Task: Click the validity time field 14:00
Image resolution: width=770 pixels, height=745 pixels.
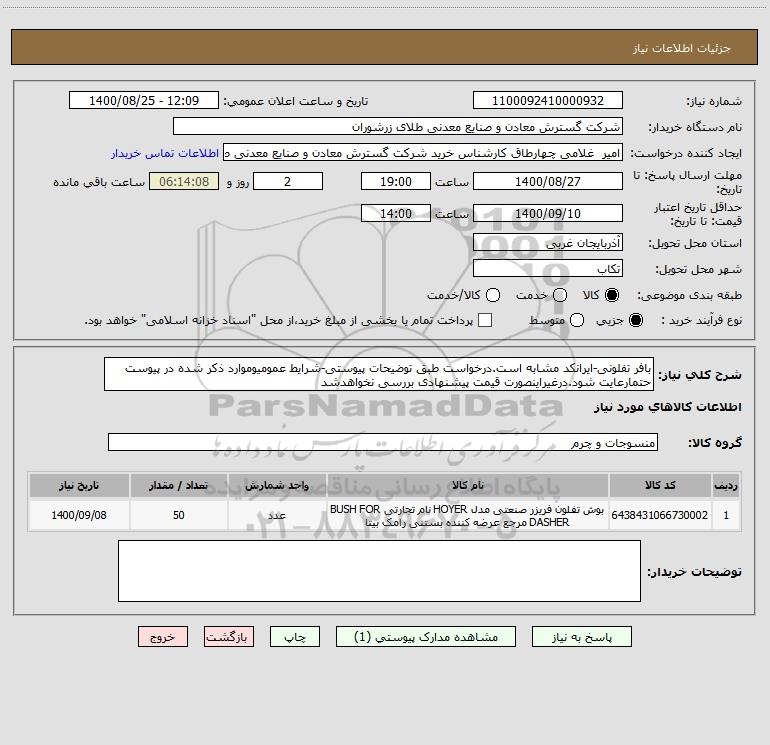Action: (x=396, y=213)
